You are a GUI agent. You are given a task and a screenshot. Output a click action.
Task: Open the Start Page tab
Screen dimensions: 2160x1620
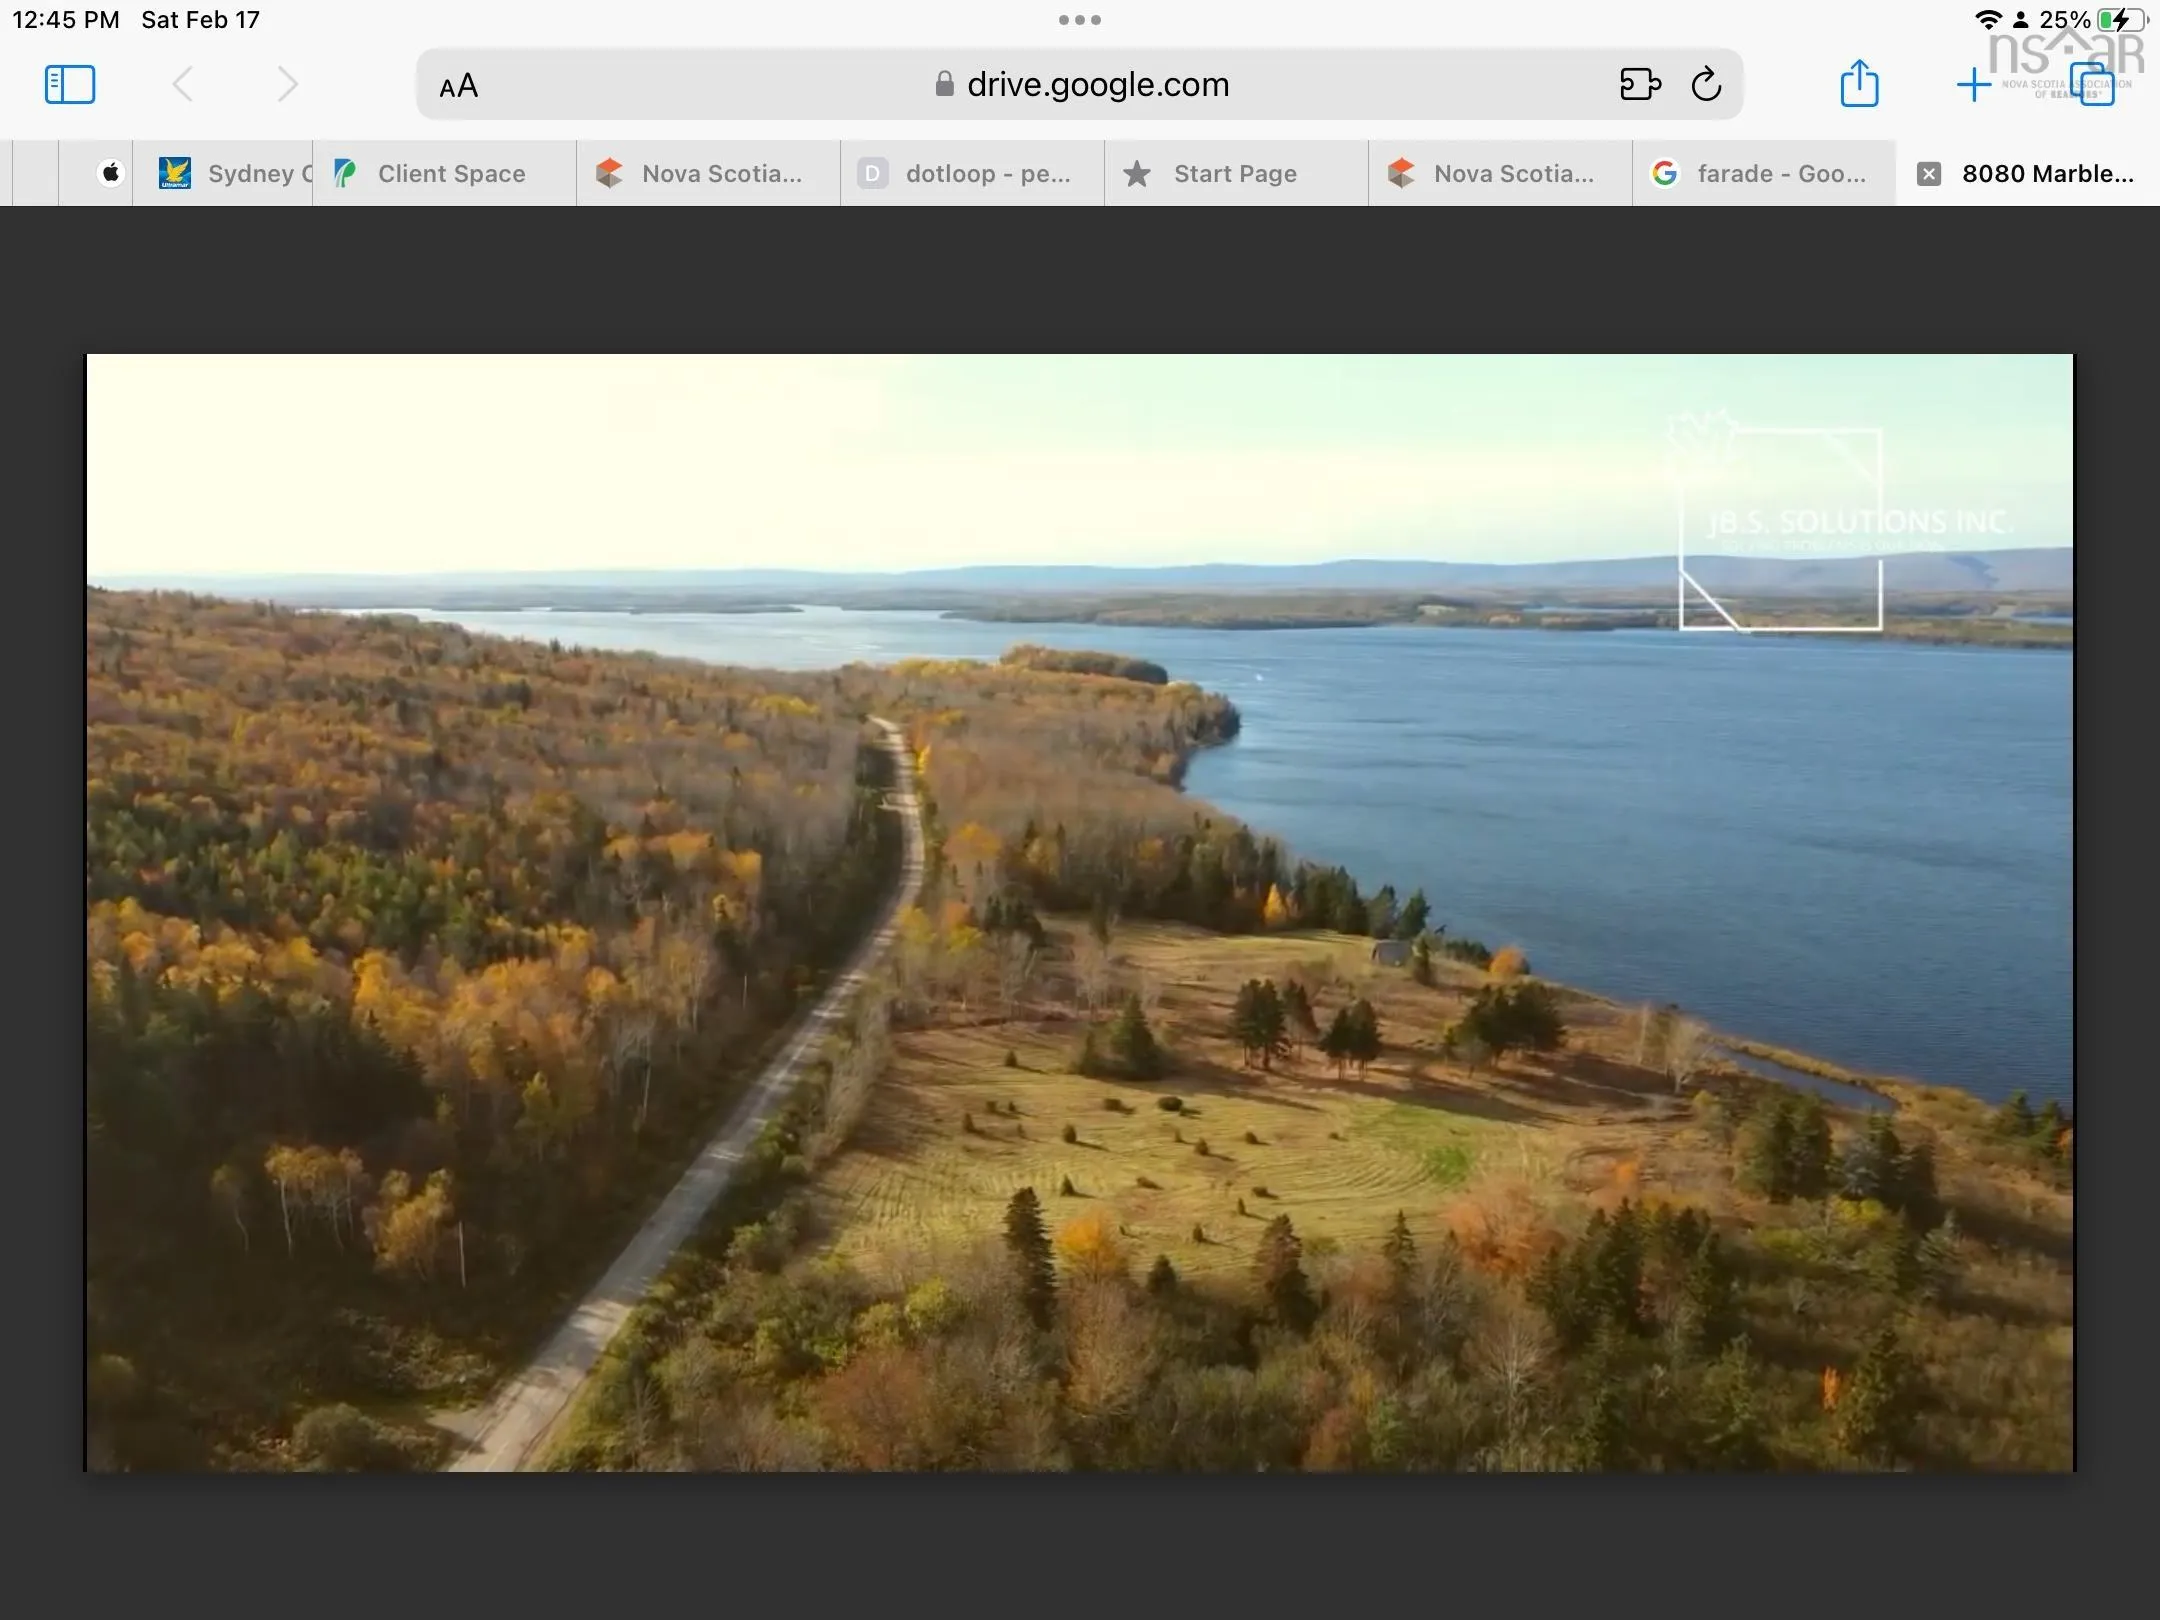pyautogui.click(x=1235, y=174)
